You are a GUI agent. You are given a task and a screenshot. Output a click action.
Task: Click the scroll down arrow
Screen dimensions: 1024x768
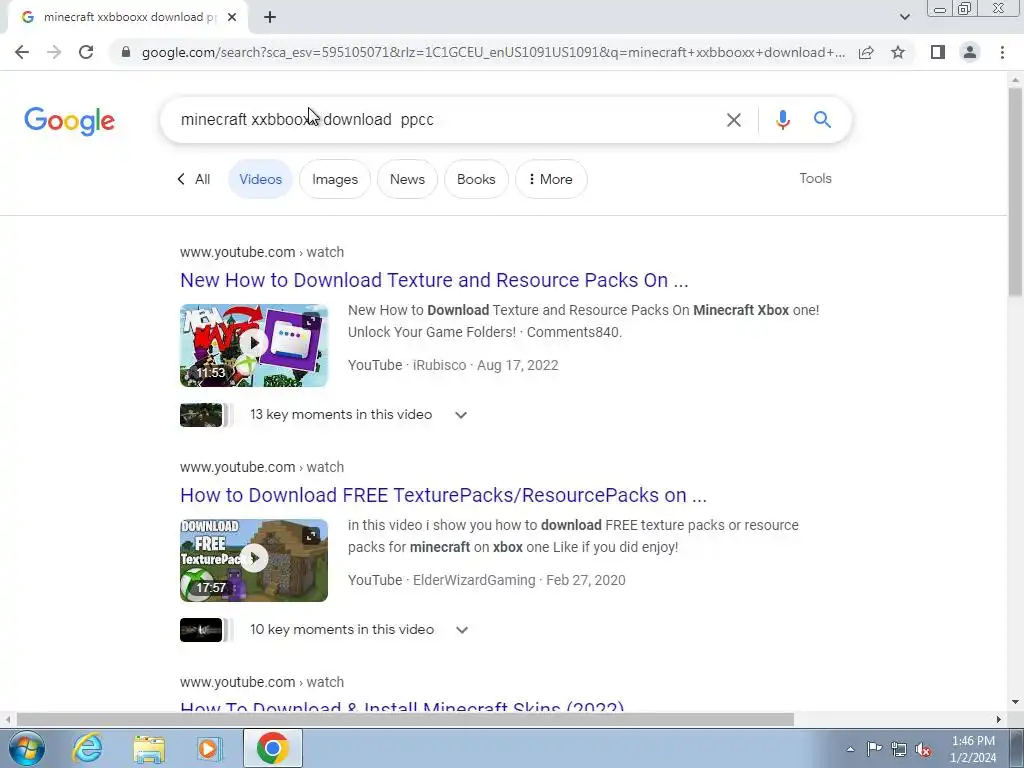[x=1015, y=702]
